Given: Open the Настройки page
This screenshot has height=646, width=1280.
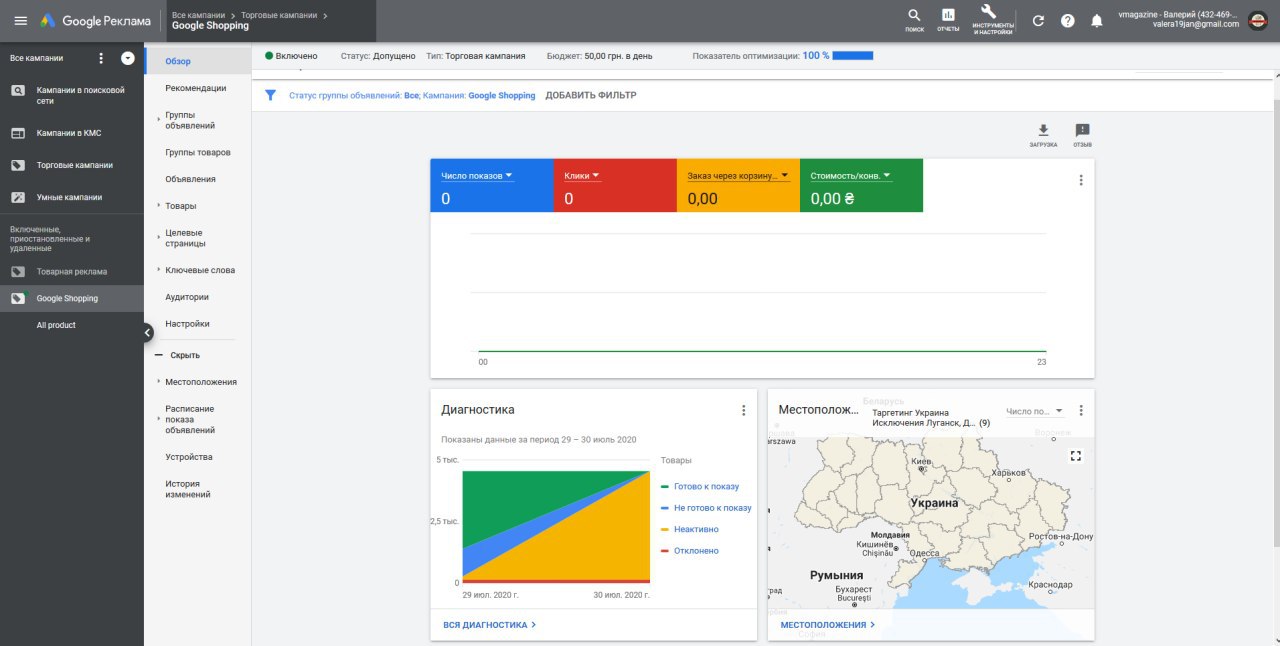Looking at the screenshot, I should click(x=188, y=324).
